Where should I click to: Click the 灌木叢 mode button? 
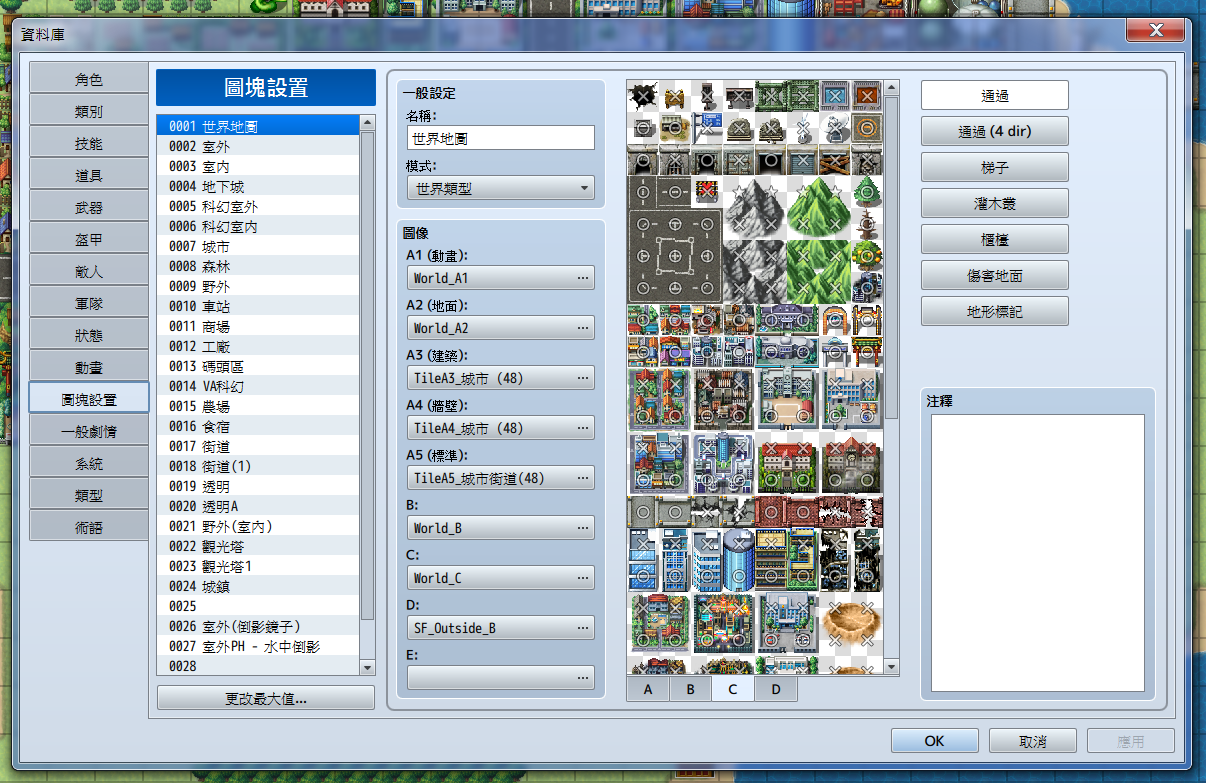click(995, 203)
